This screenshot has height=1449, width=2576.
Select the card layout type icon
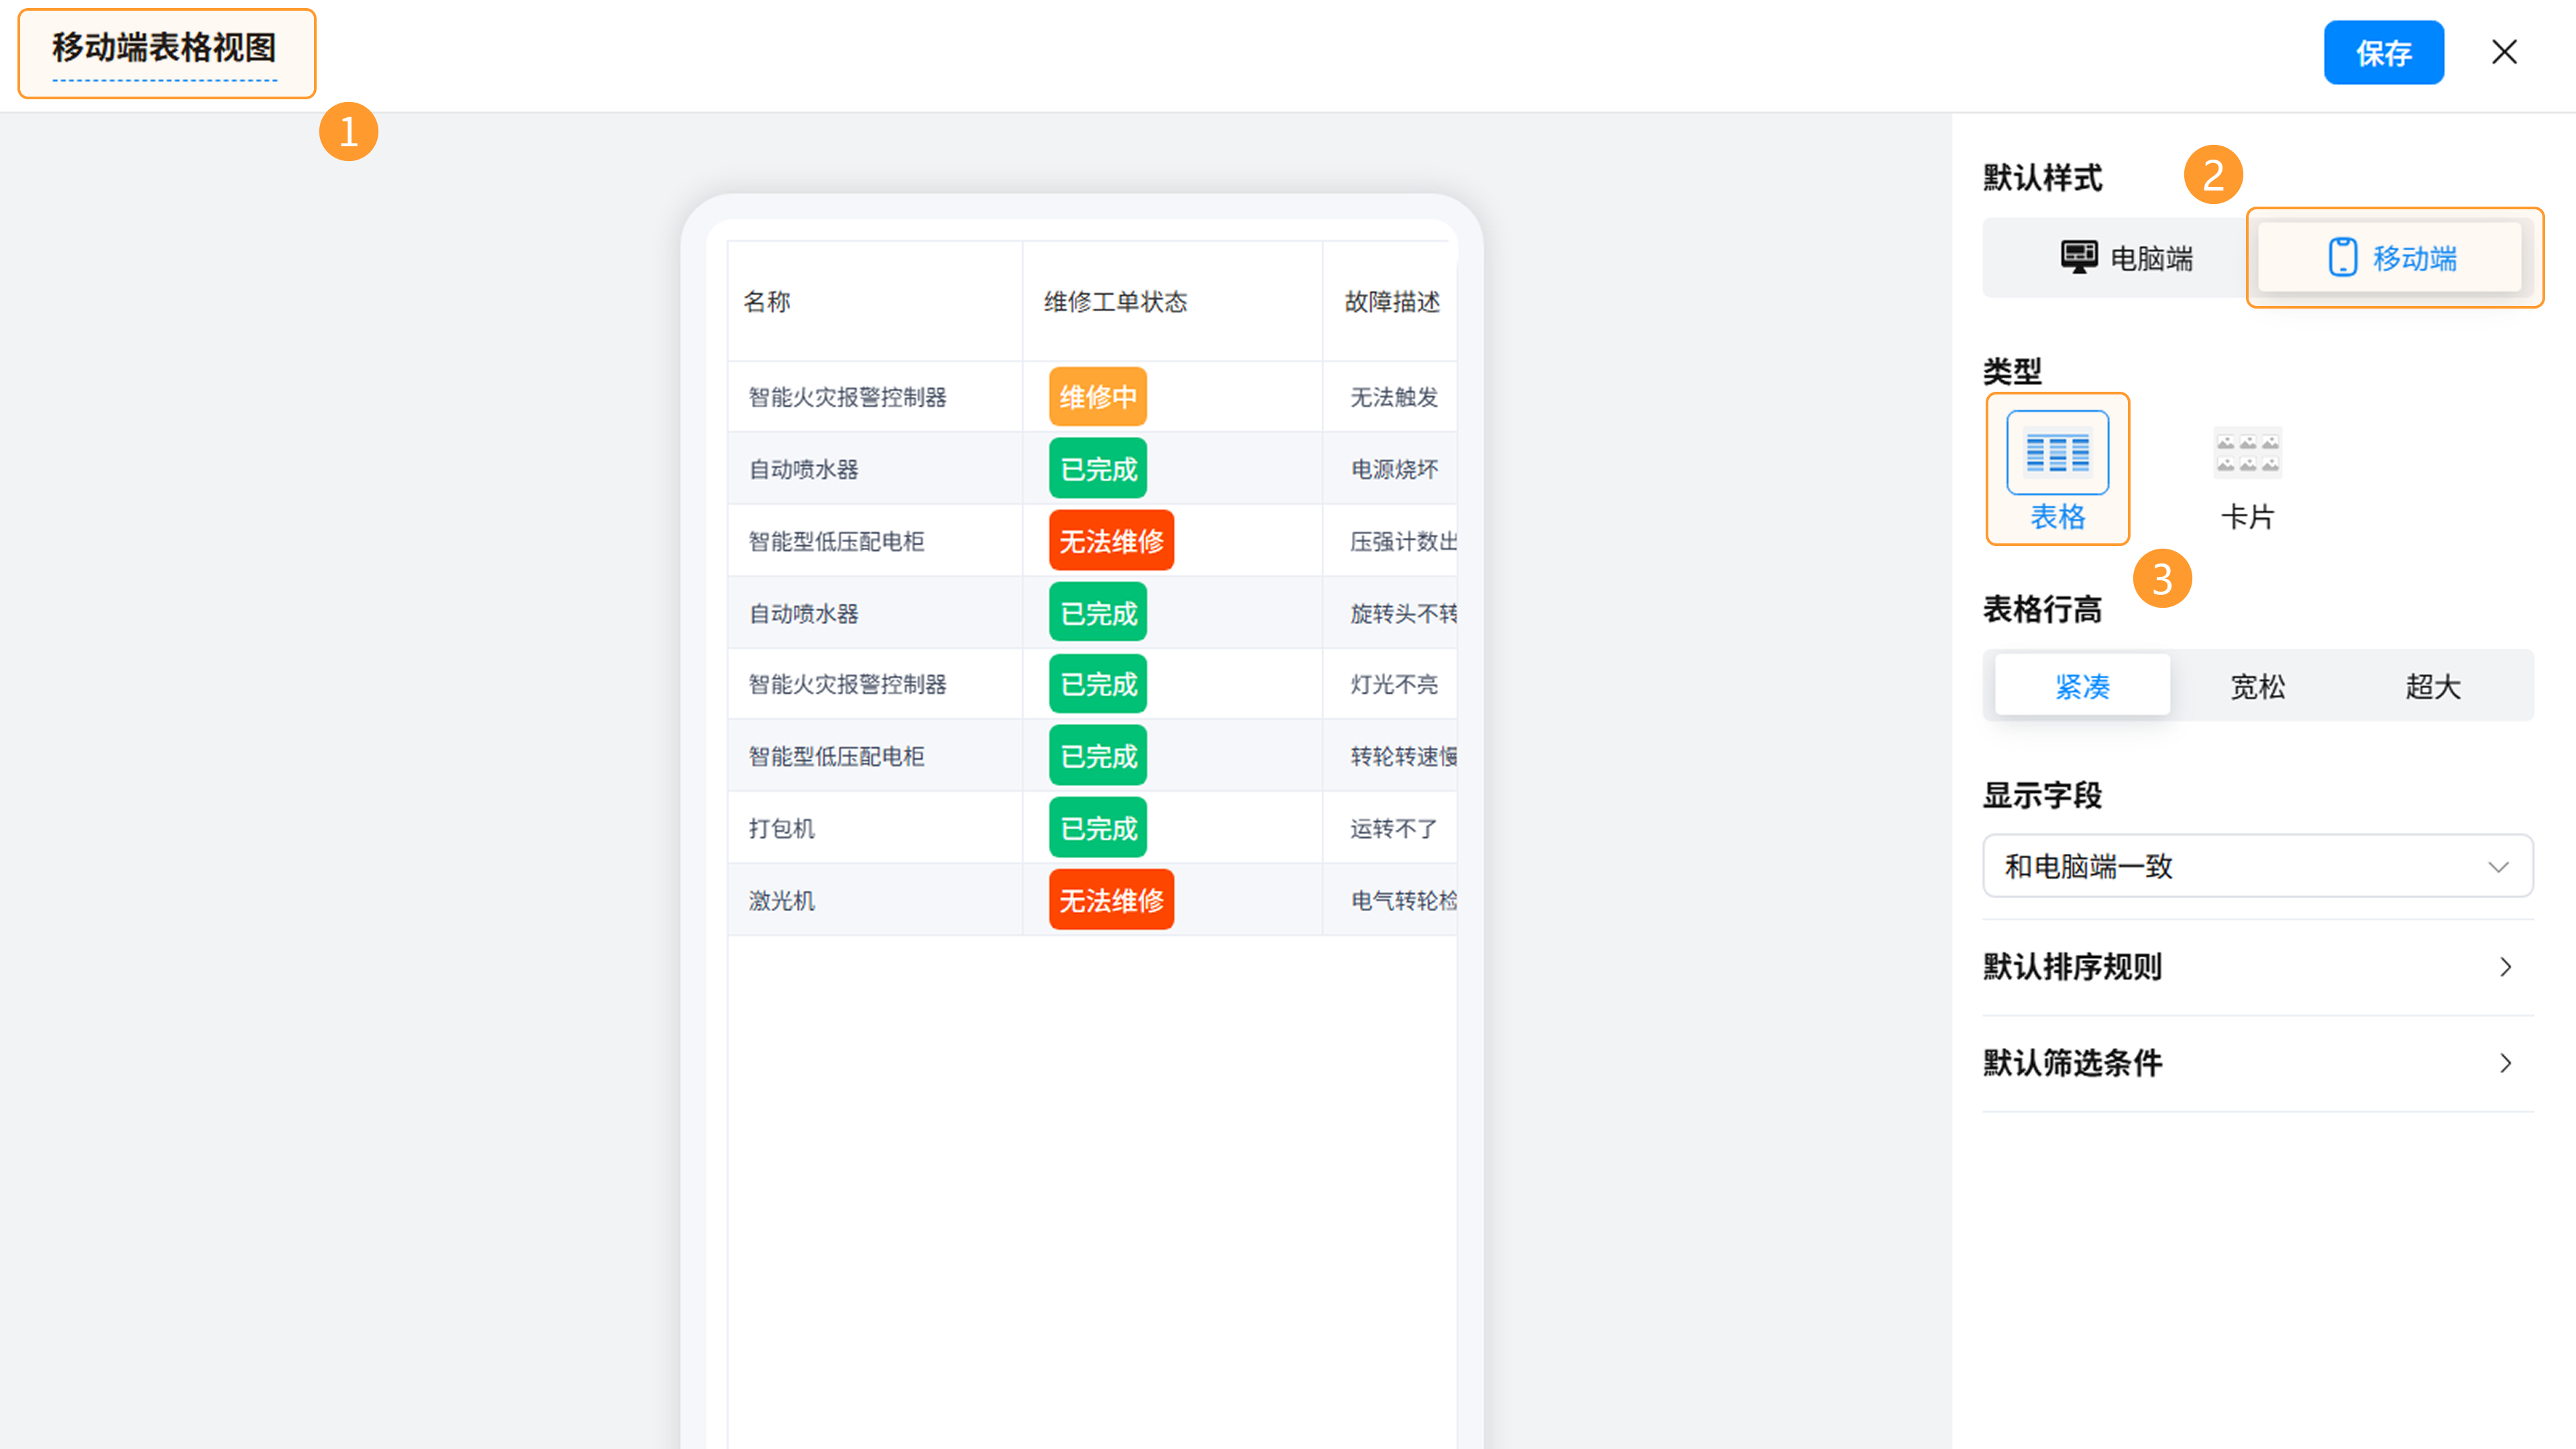pyautogui.click(x=2247, y=452)
